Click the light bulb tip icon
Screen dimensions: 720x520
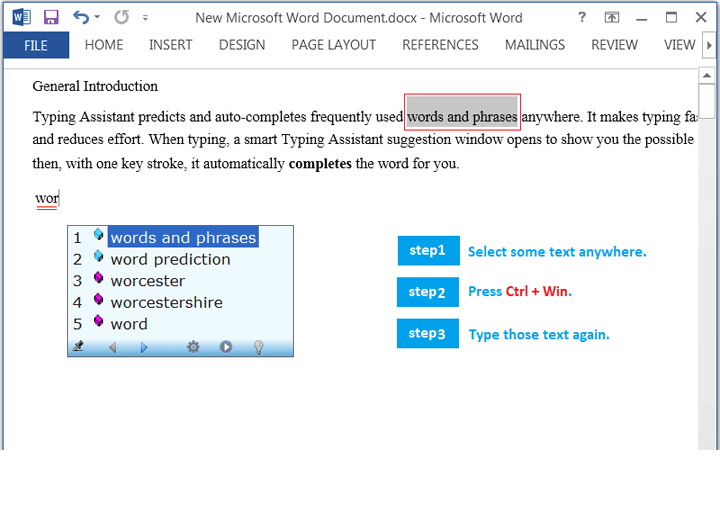point(259,347)
